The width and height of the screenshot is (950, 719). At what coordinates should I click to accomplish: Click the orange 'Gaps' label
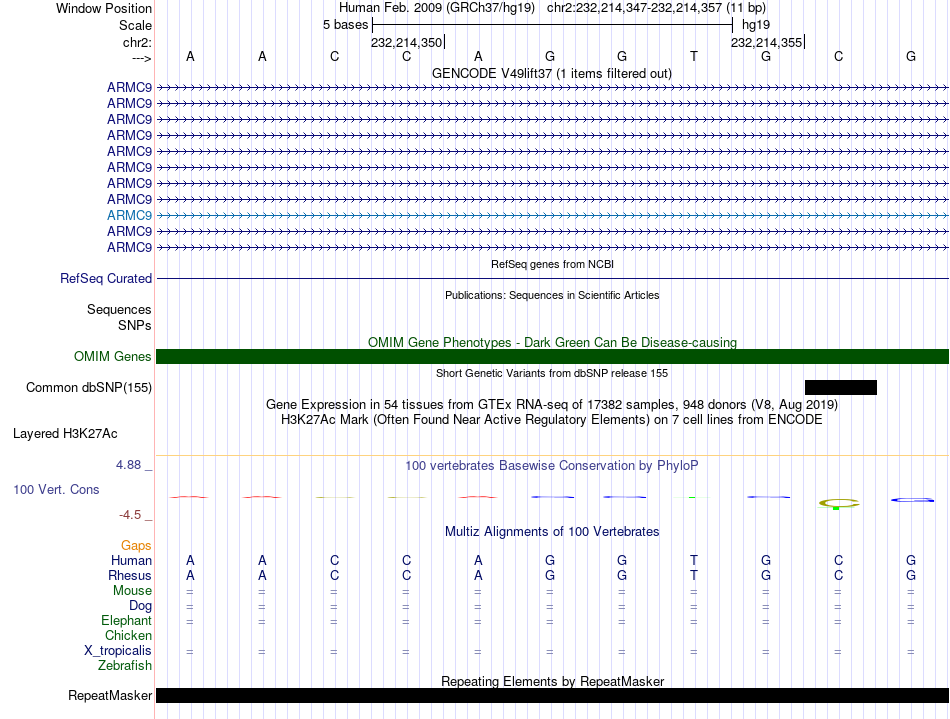(x=136, y=546)
